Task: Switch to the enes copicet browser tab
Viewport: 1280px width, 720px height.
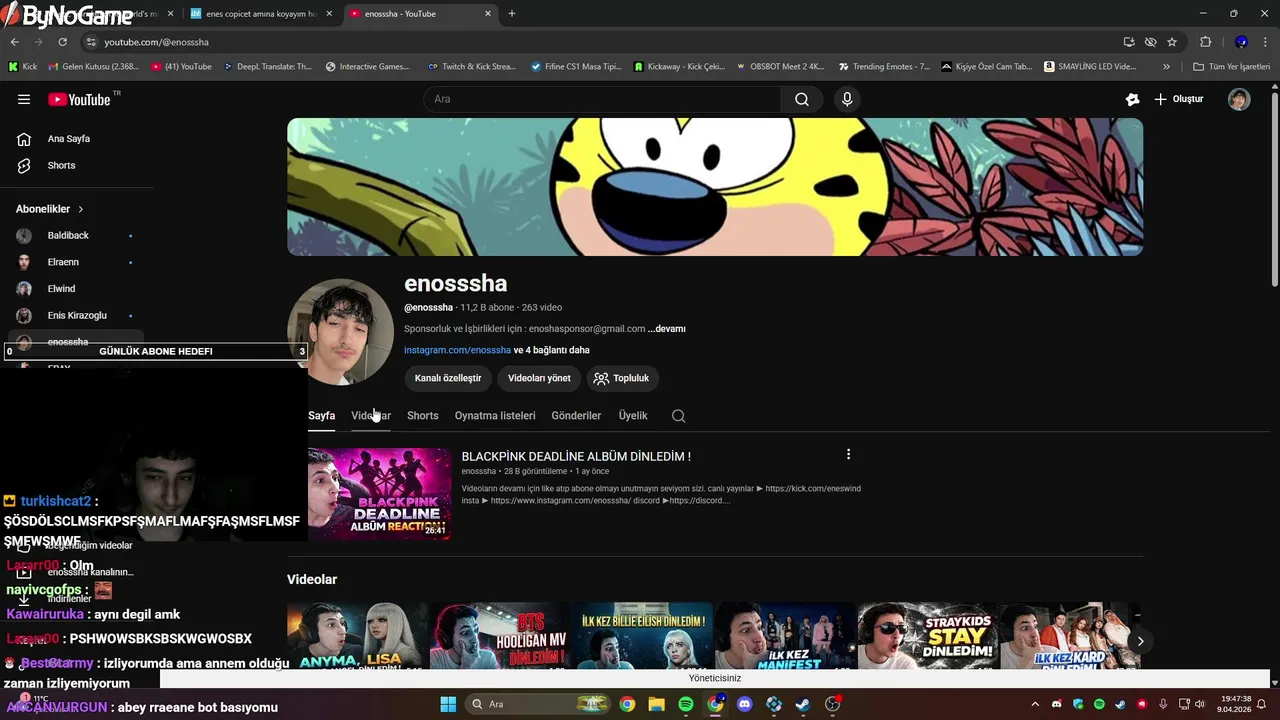Action: point(260,14)
